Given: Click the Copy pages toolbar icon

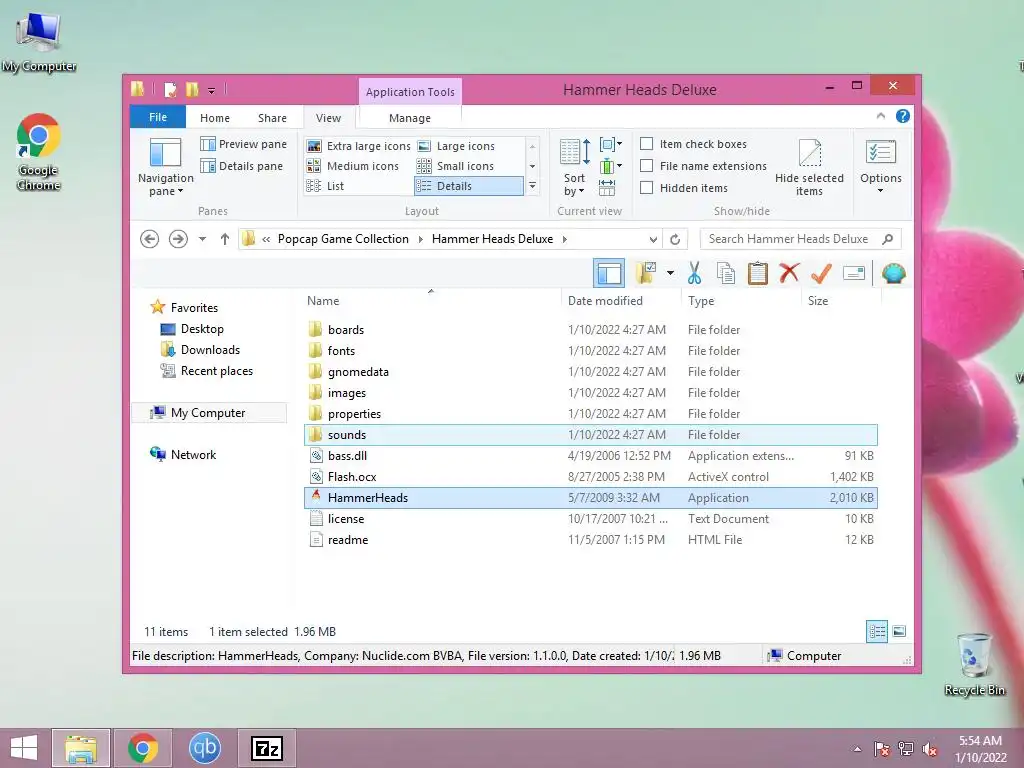Looking at the screenshot, I should click(x=726, y=273).
